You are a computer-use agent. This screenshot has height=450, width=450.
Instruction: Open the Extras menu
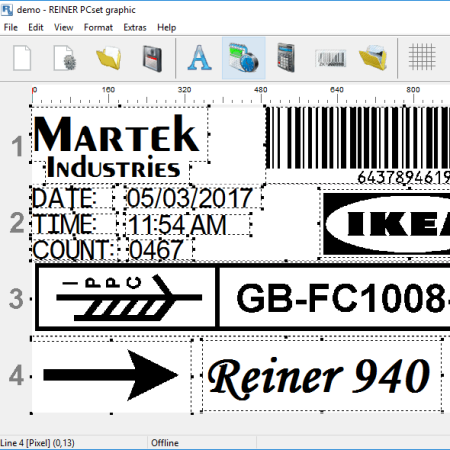135,27
